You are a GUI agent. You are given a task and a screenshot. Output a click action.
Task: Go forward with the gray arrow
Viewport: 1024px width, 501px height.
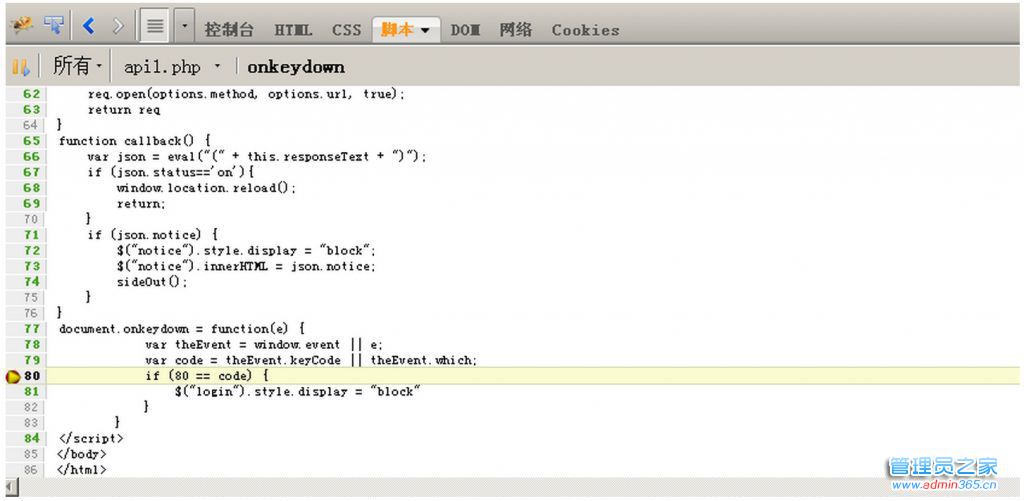click(118, 25)
